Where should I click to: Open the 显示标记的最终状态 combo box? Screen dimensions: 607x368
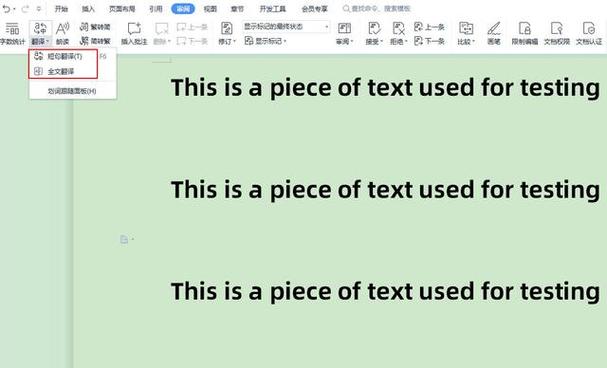tap(286, 27)
